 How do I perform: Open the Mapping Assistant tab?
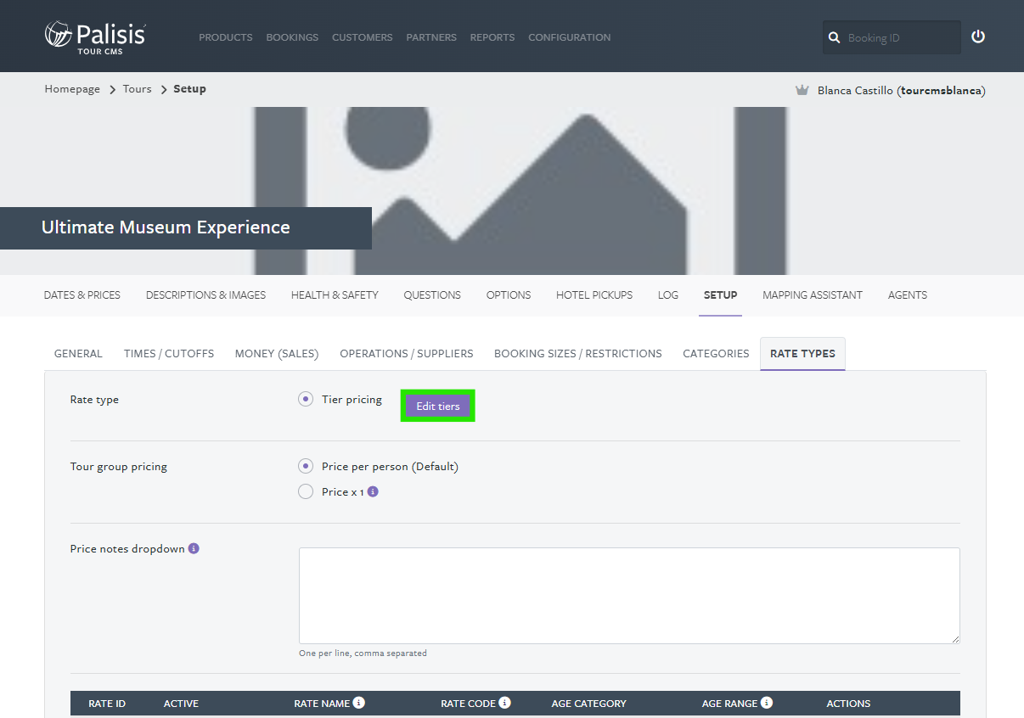812,295
